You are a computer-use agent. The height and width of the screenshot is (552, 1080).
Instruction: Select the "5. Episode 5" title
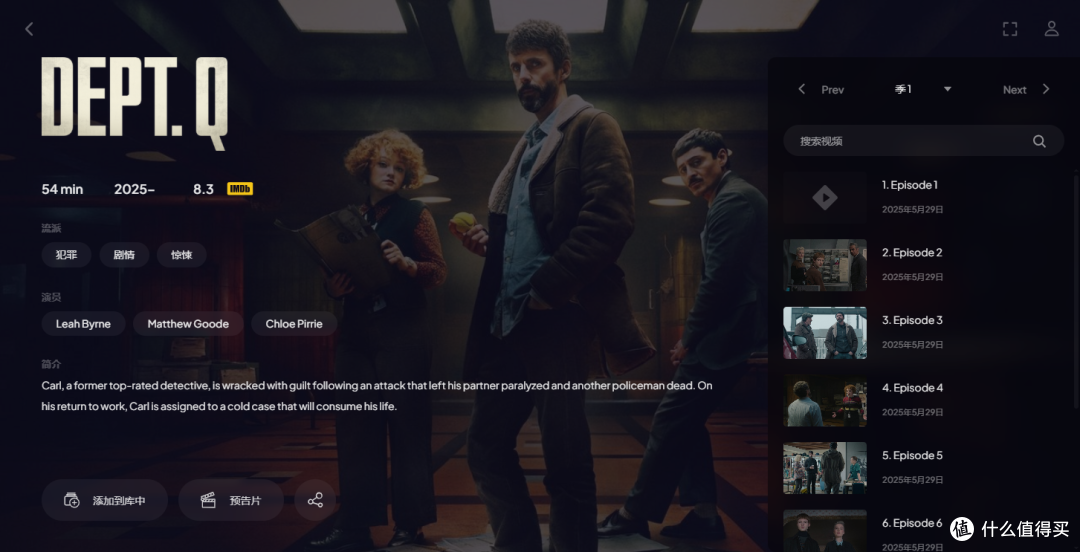[912, 455]
